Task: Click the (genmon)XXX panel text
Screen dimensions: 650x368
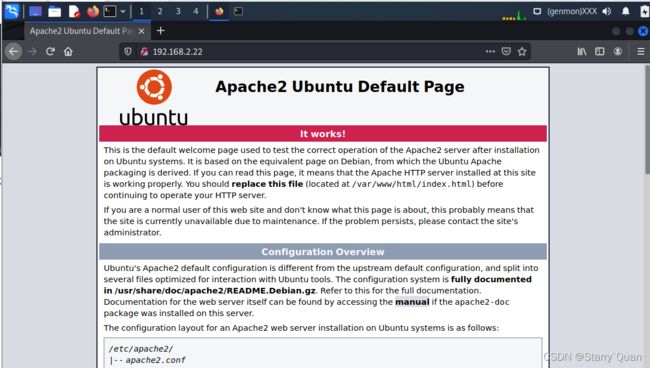Action: 572,12
